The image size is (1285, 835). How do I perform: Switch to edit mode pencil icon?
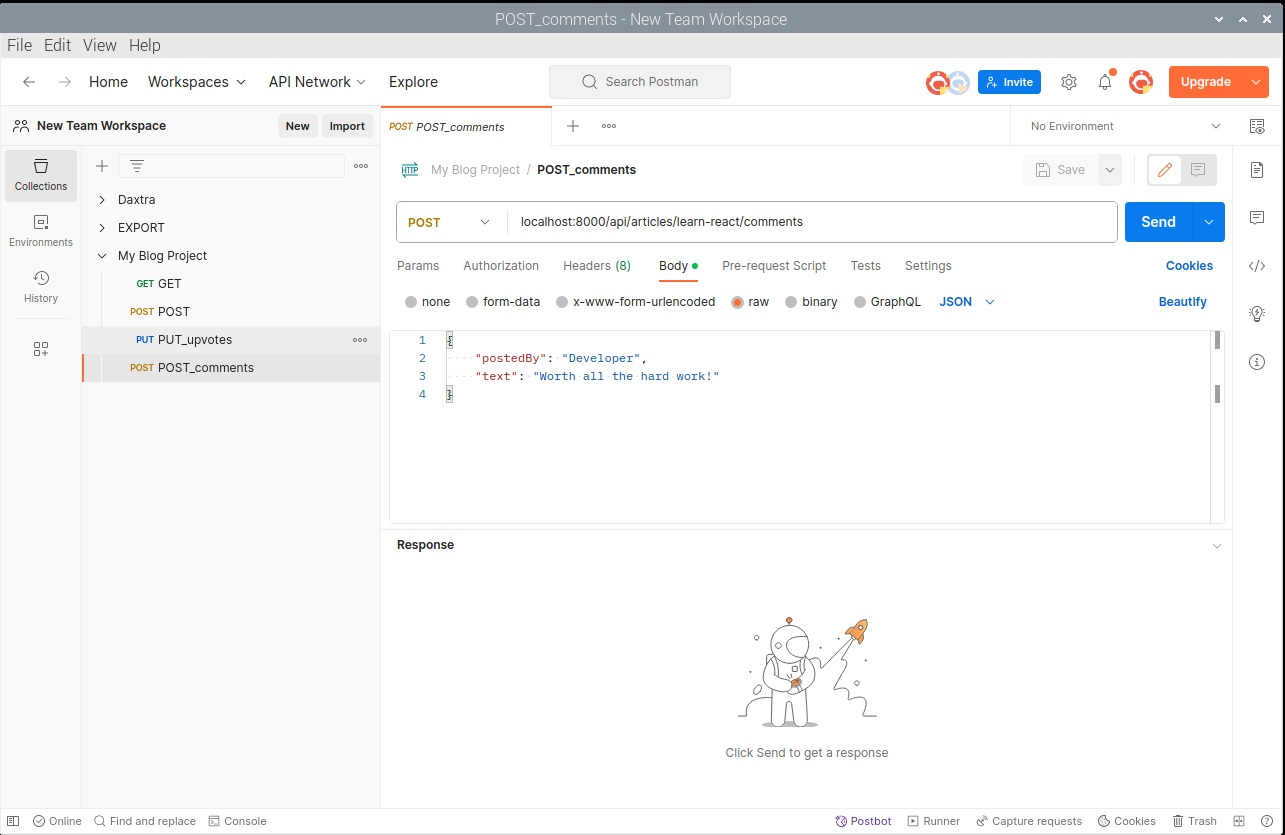click(1165, 170)
